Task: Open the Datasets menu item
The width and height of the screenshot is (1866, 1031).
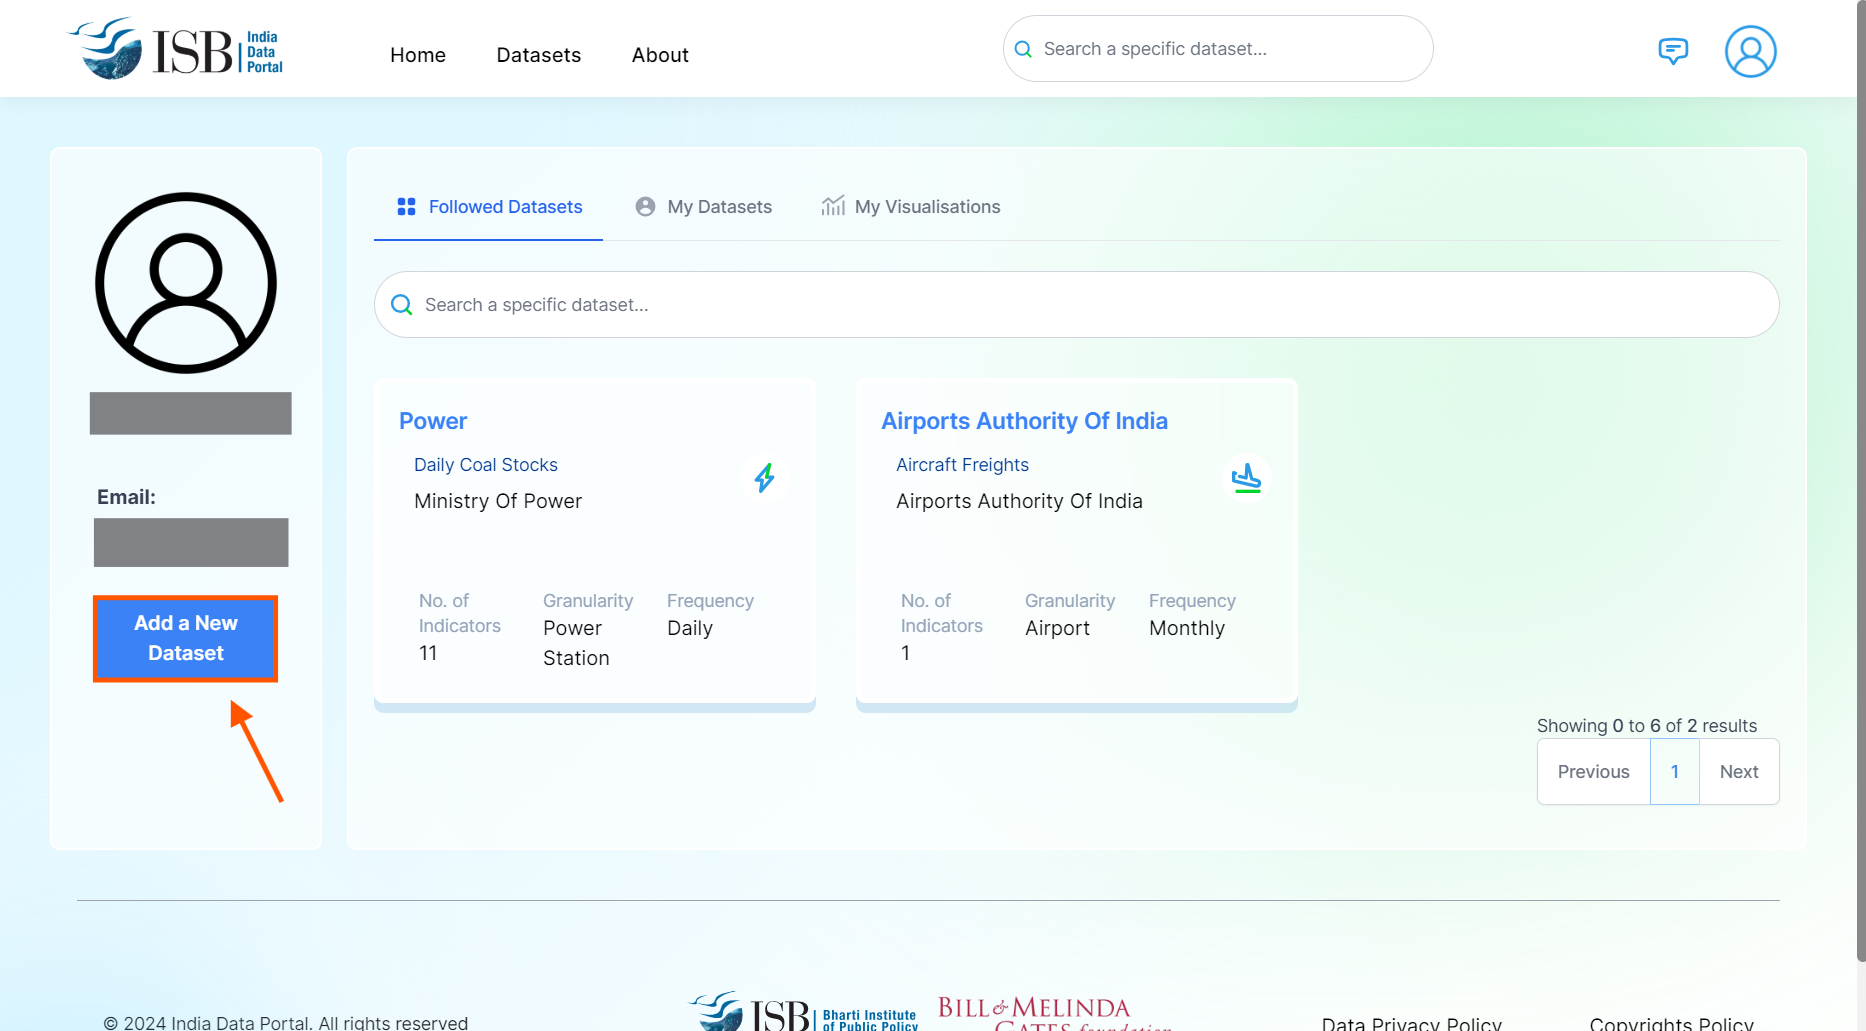Action: (538, 55)
